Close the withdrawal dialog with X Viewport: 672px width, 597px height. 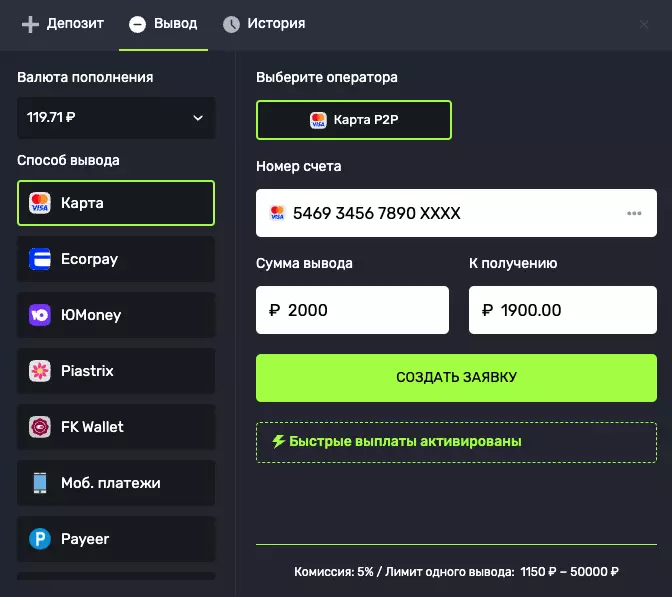[x=644, y=24]
